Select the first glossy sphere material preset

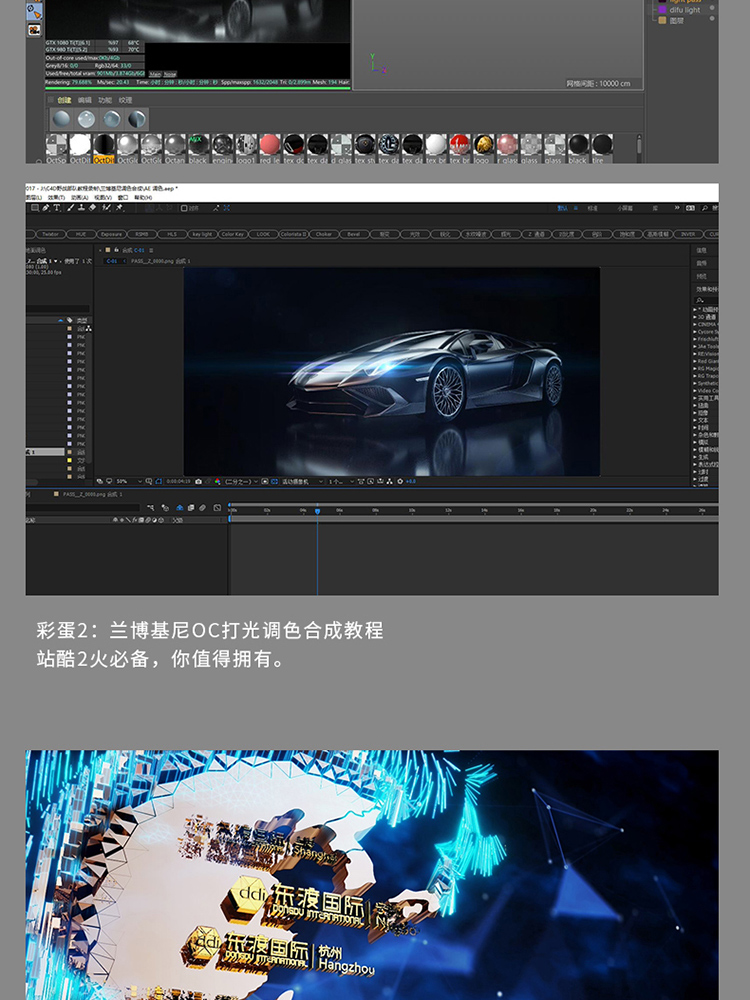[62, 119]
